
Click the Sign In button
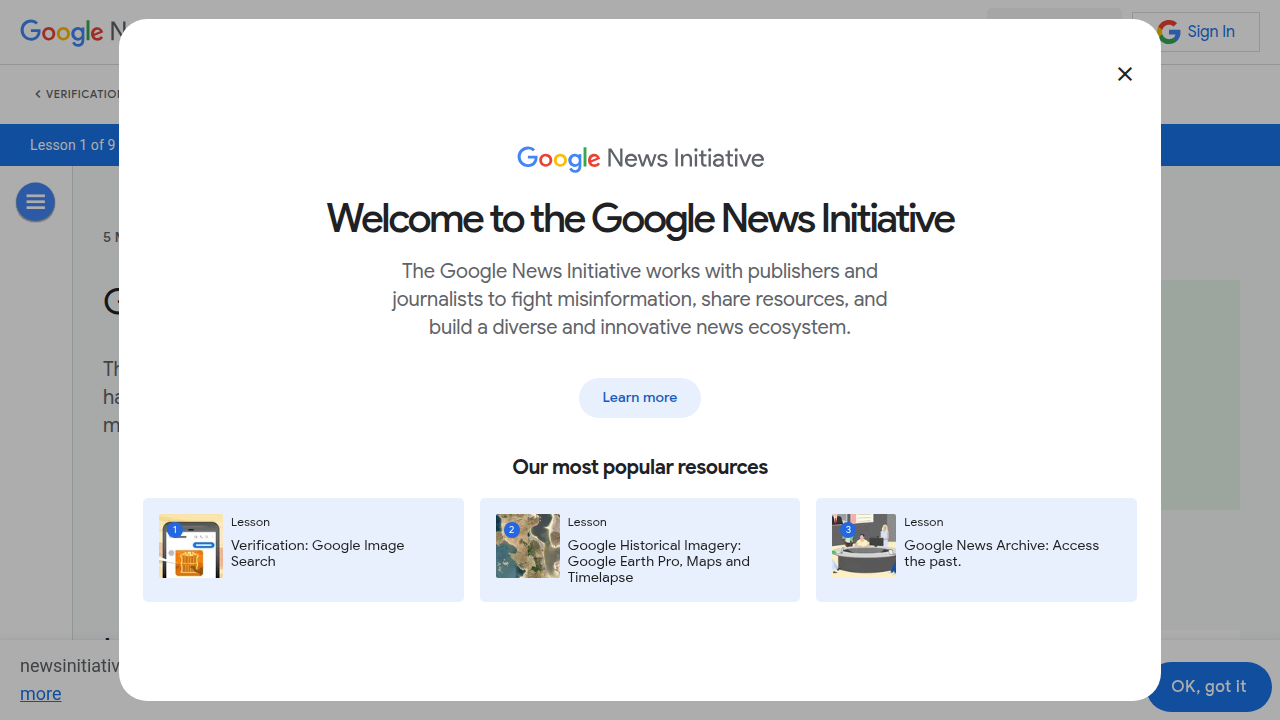point(1196,32)
